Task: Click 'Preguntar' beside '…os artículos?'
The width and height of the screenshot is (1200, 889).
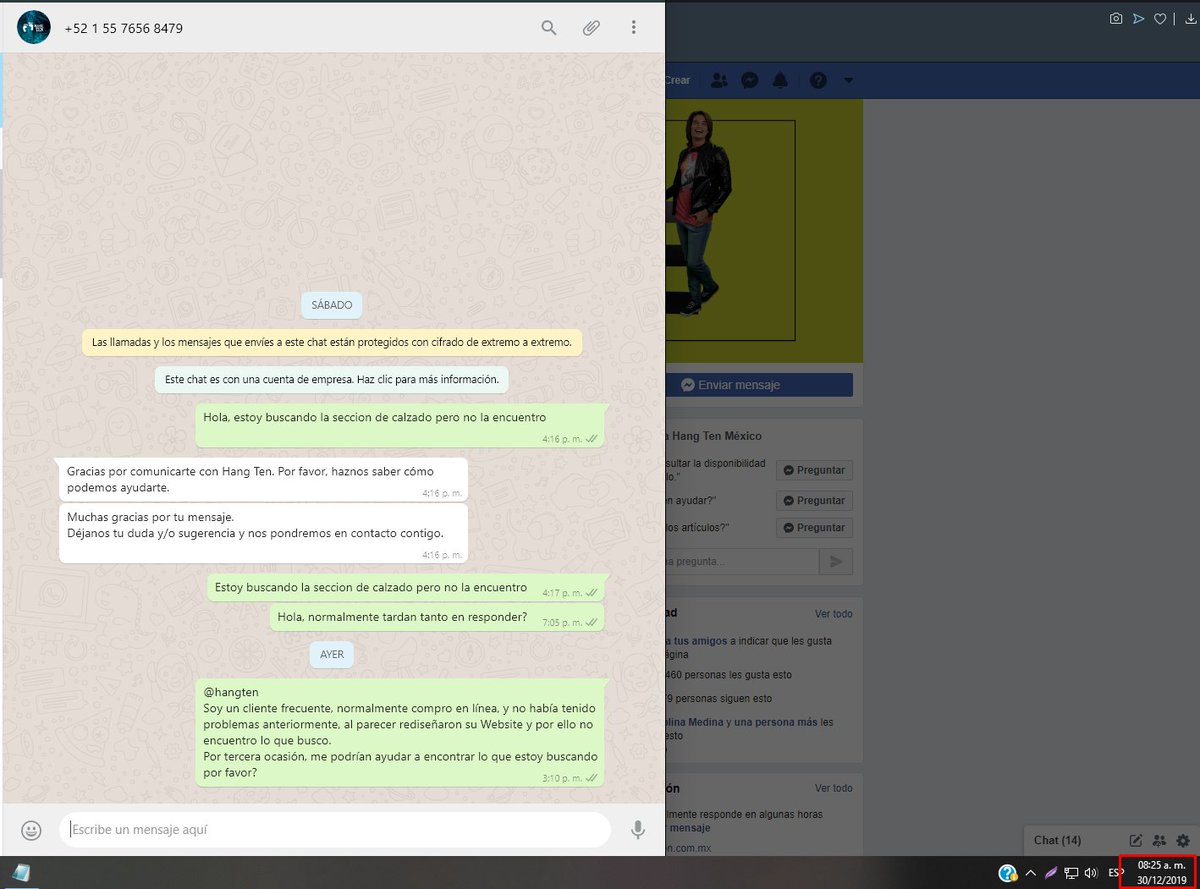Action: point(815,527)
